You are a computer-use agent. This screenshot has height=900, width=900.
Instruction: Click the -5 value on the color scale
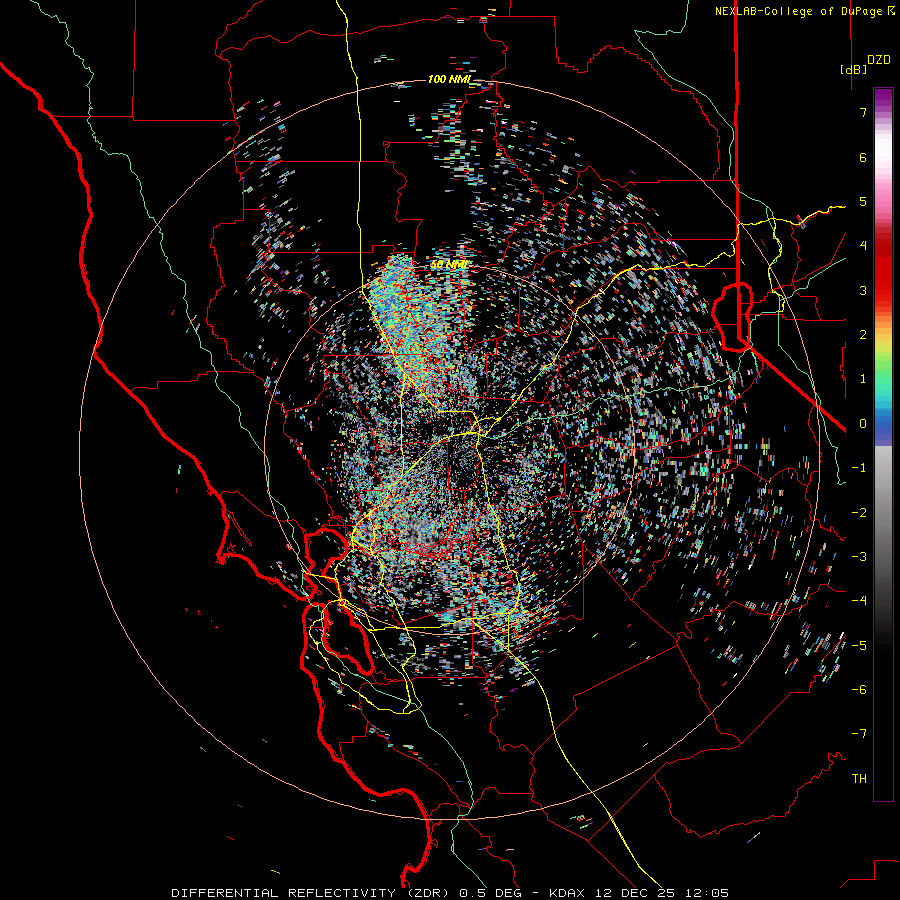859,645
